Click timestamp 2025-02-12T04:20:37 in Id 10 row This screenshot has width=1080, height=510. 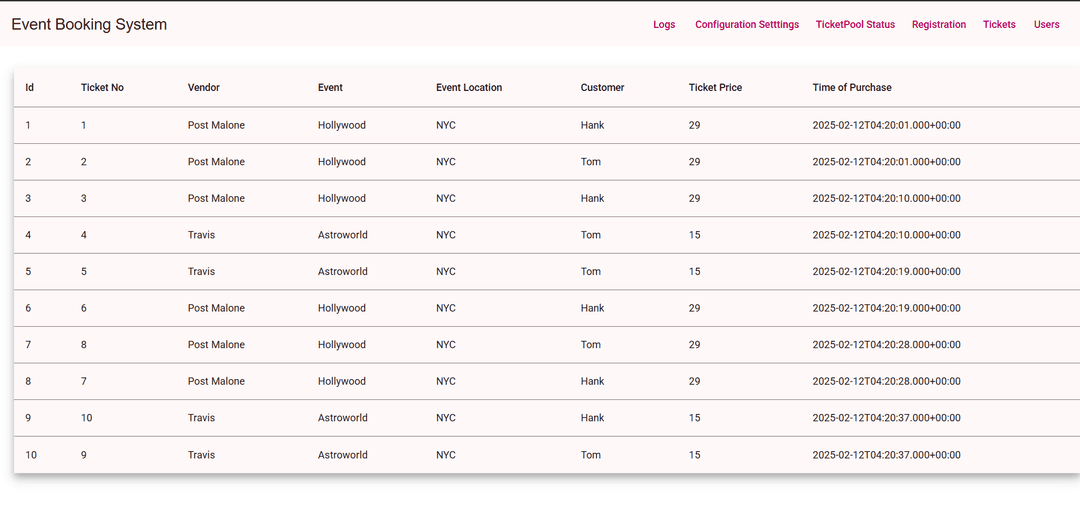point(886,455)
